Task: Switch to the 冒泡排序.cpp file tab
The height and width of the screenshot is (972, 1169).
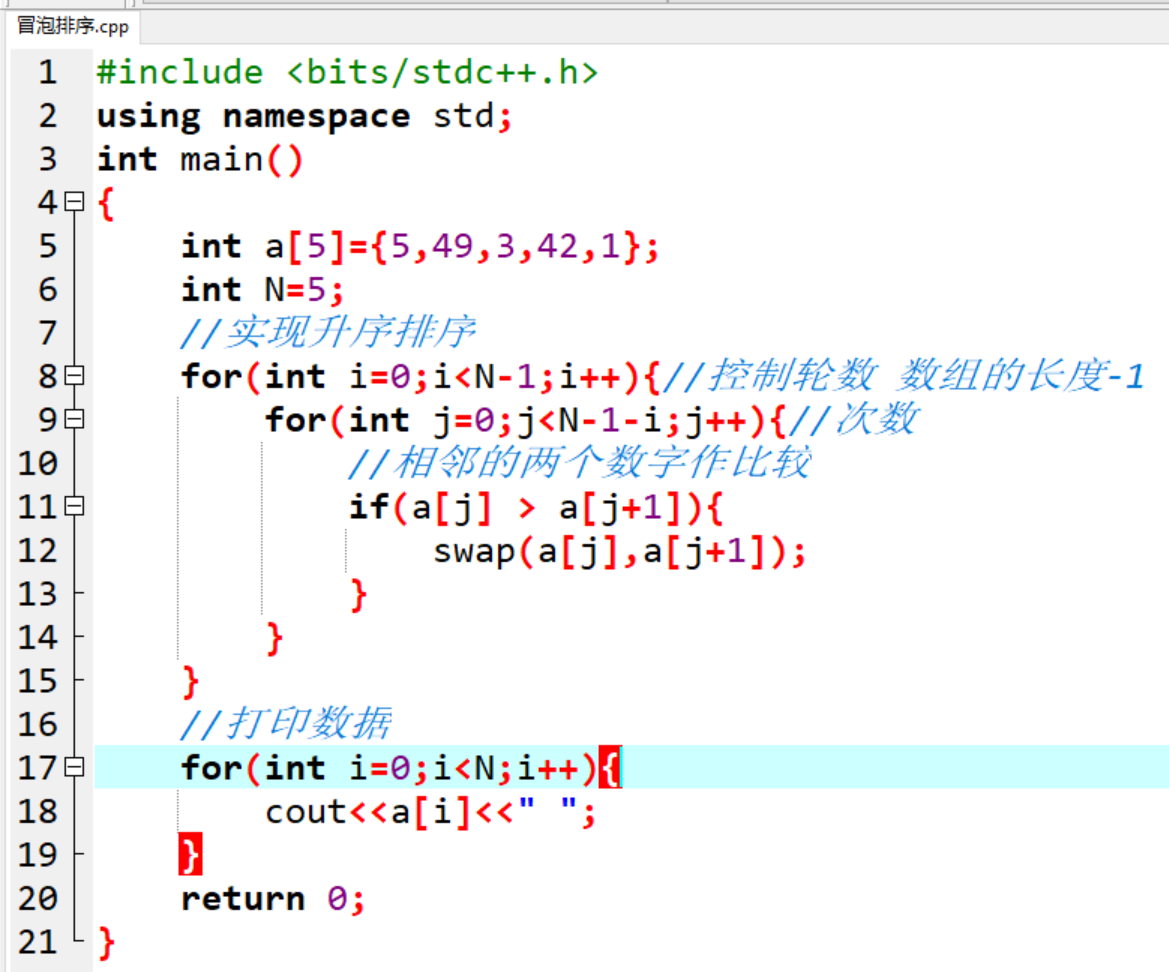Action: [73, 26]
